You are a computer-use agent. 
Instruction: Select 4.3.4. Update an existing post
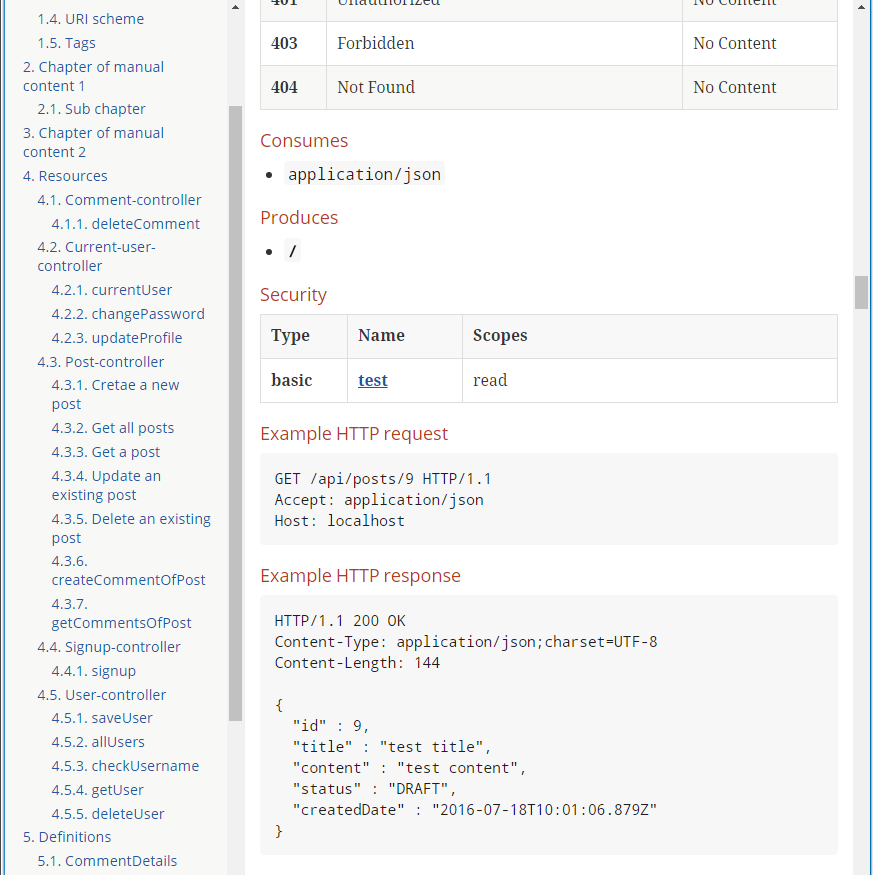pos(106,485)
